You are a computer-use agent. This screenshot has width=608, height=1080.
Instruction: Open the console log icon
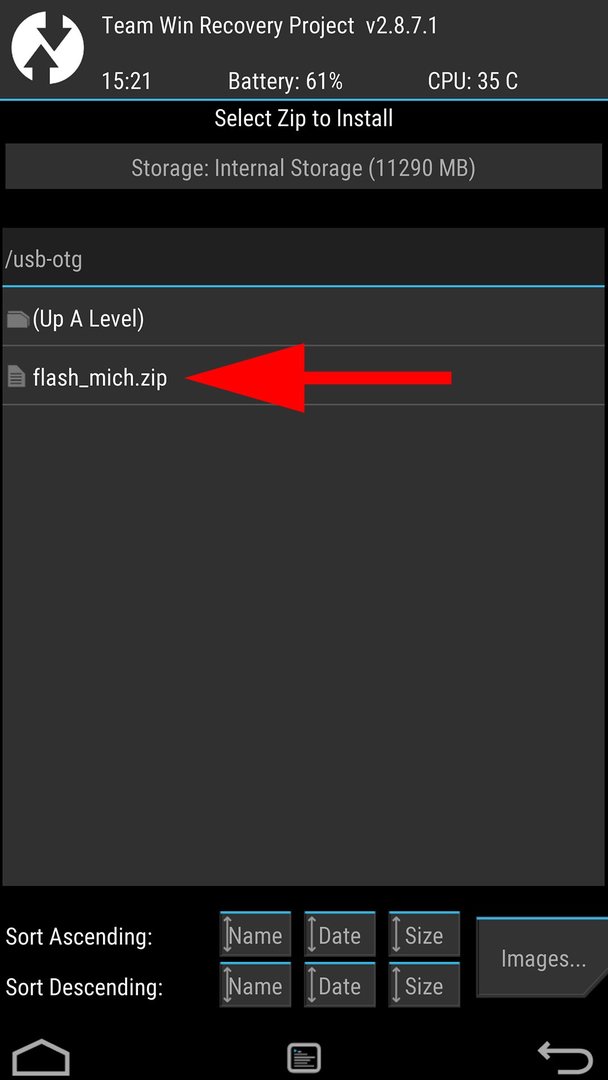click(x=304, y=1057)
